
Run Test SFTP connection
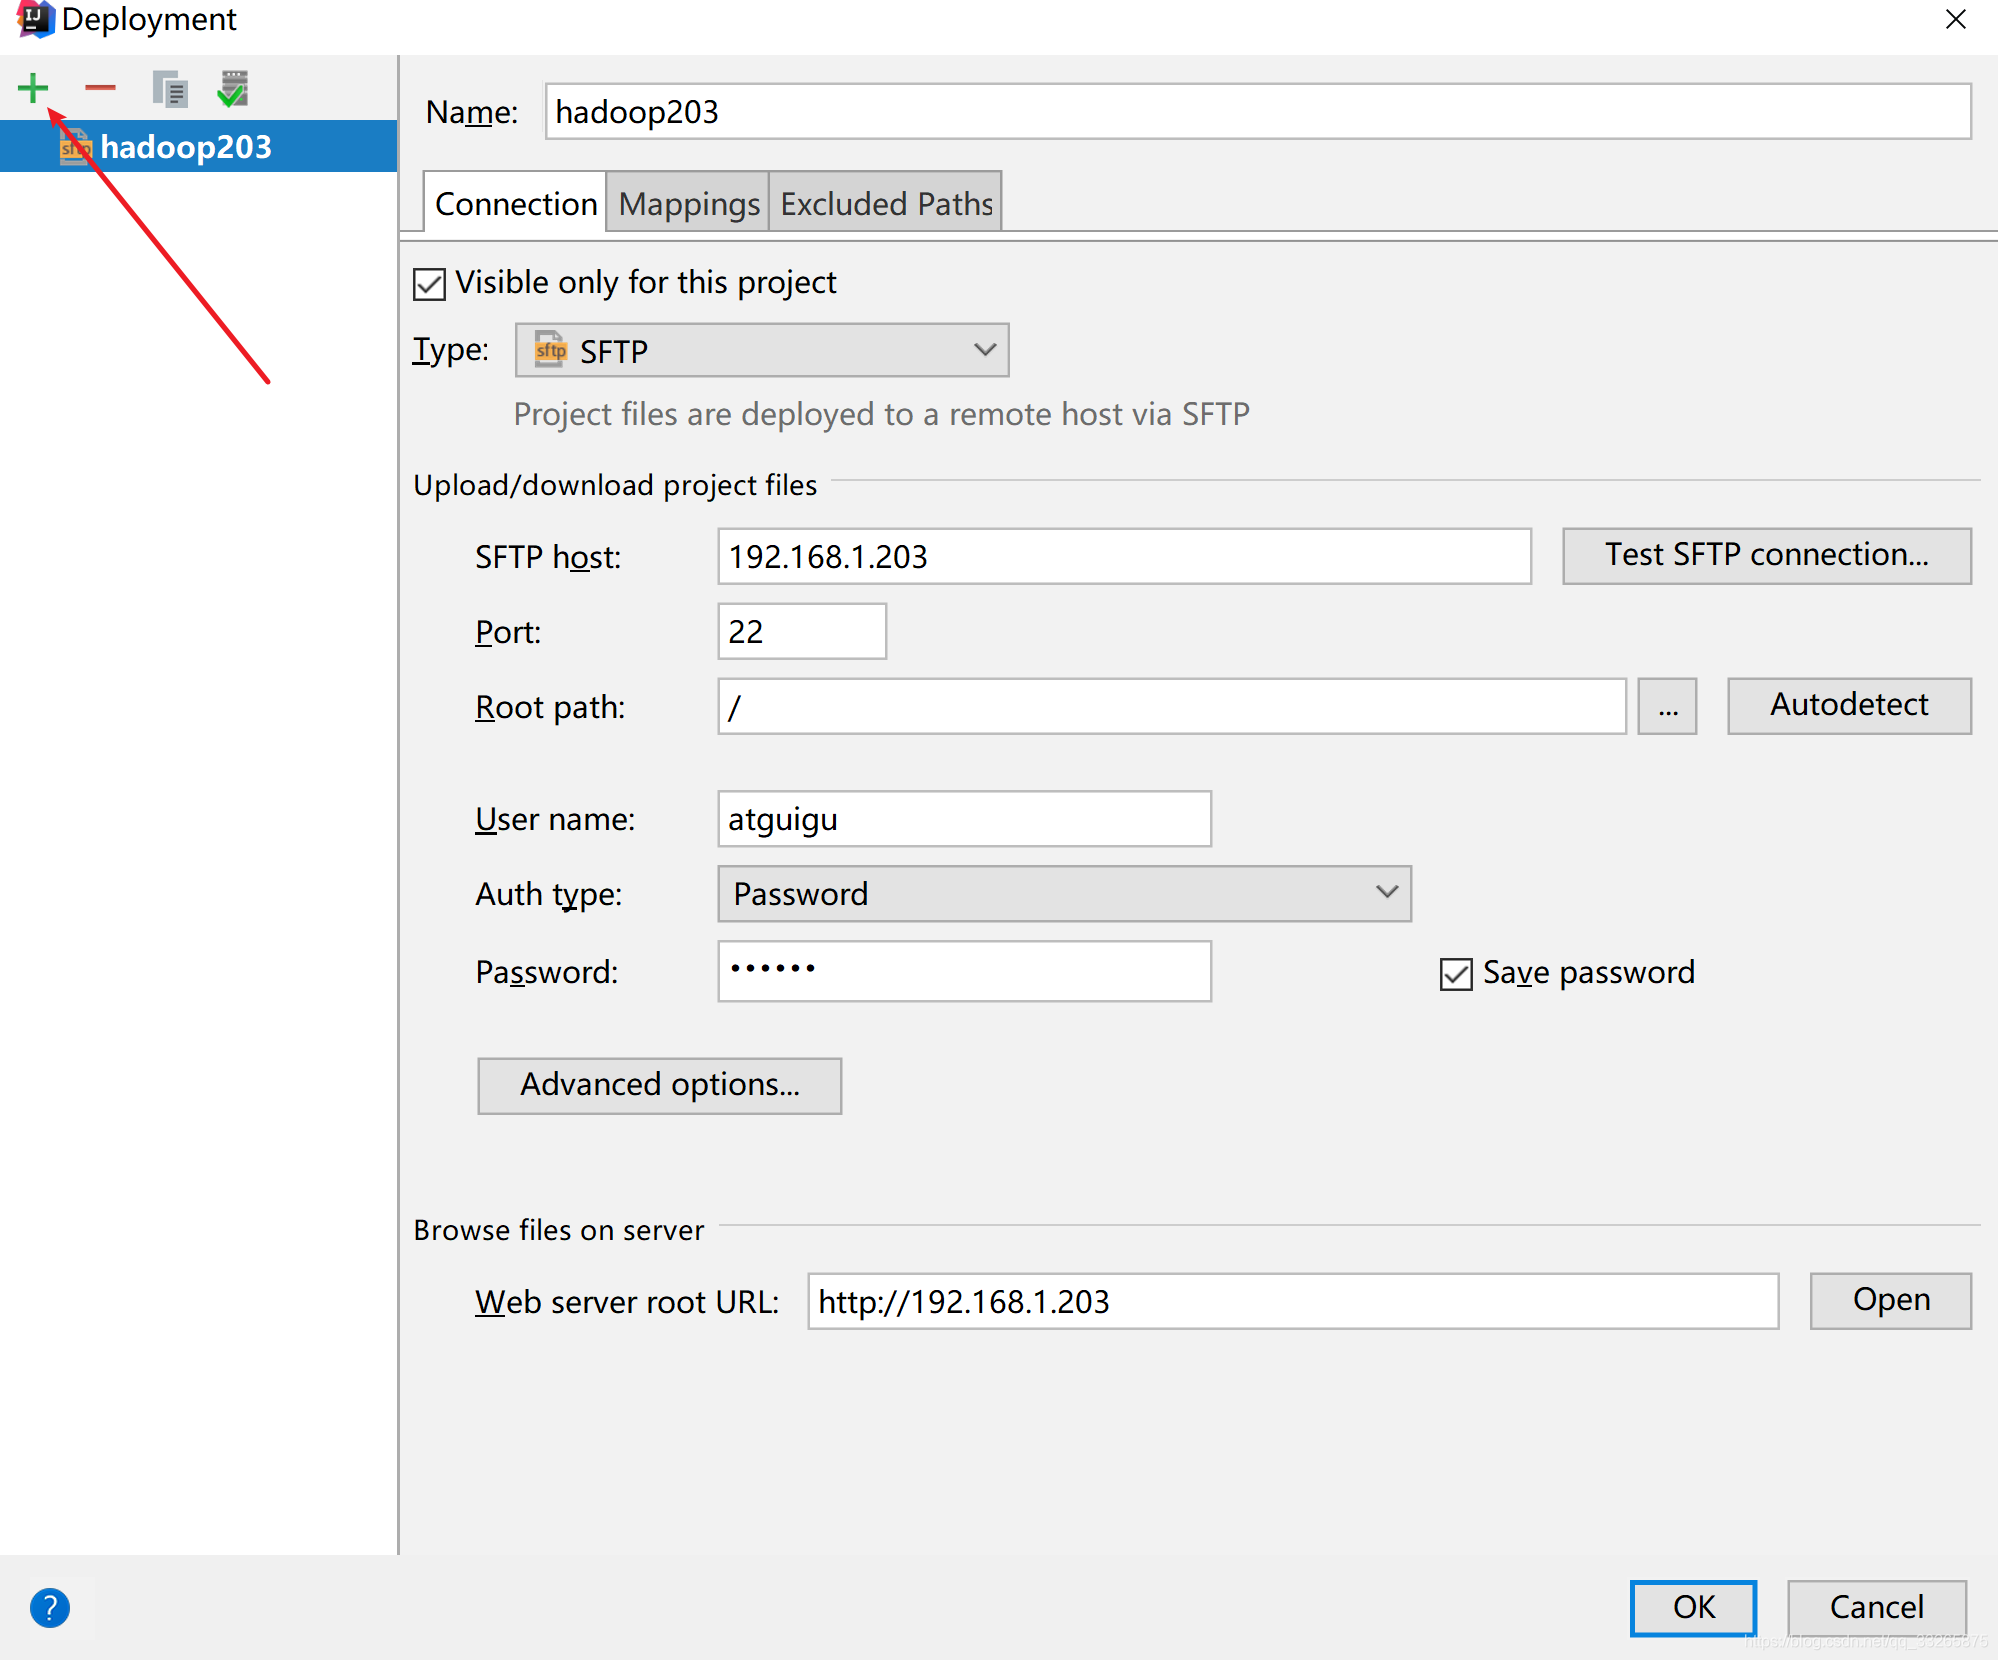pyautogui.click(x=1766, y=556)
